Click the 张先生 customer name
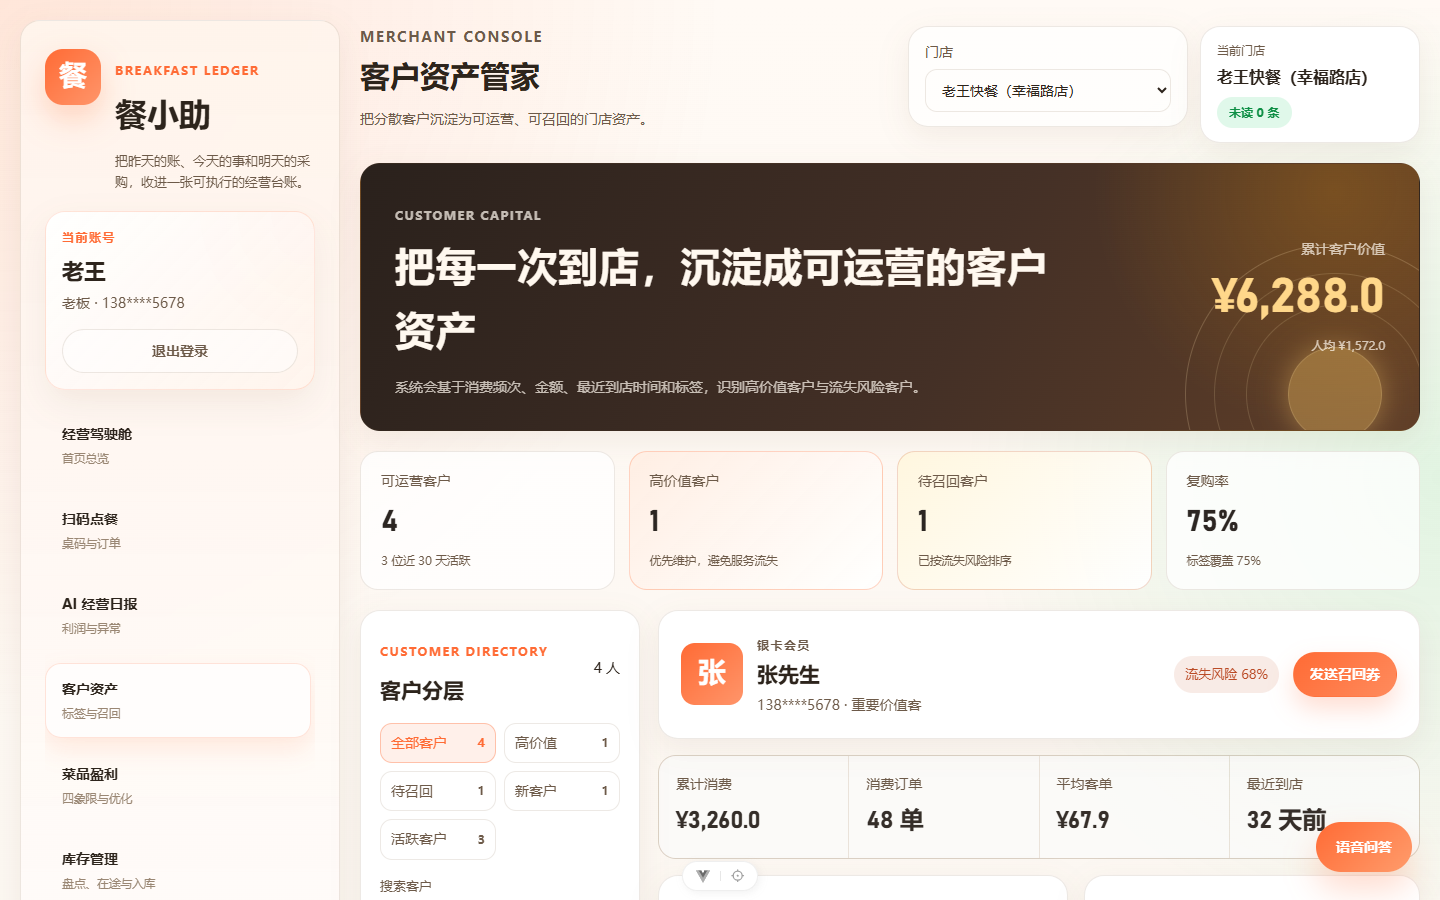 pyautogui.click(x=788, y=675)
